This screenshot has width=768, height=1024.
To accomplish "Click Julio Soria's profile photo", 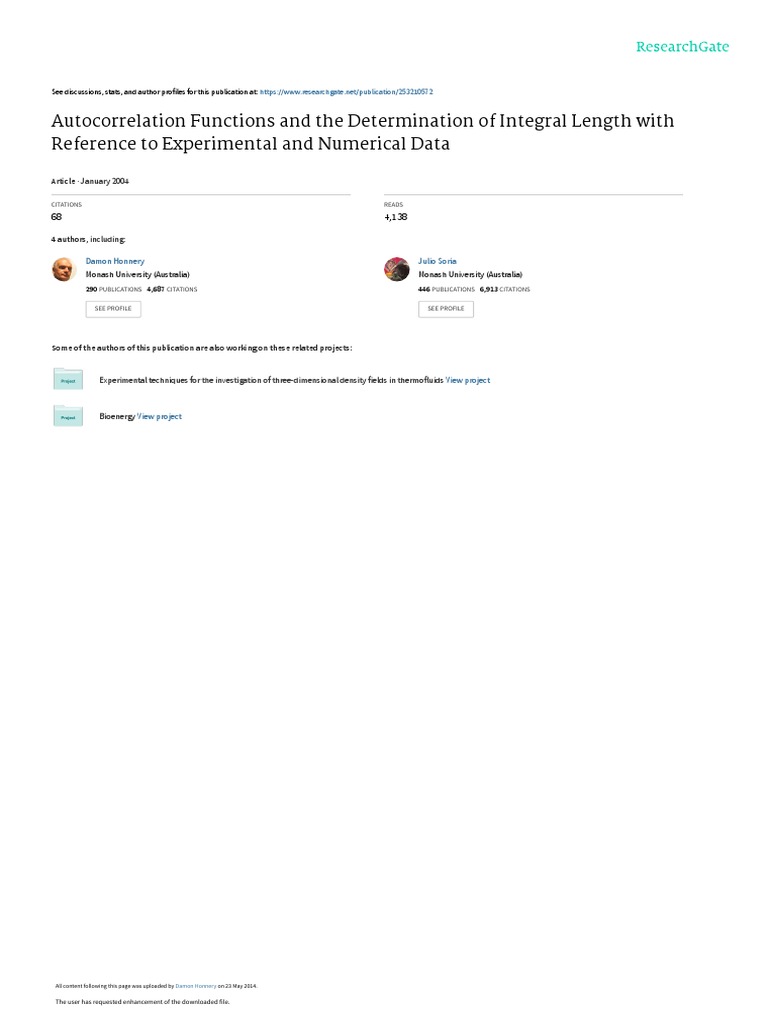I will (x=397, y=269).
